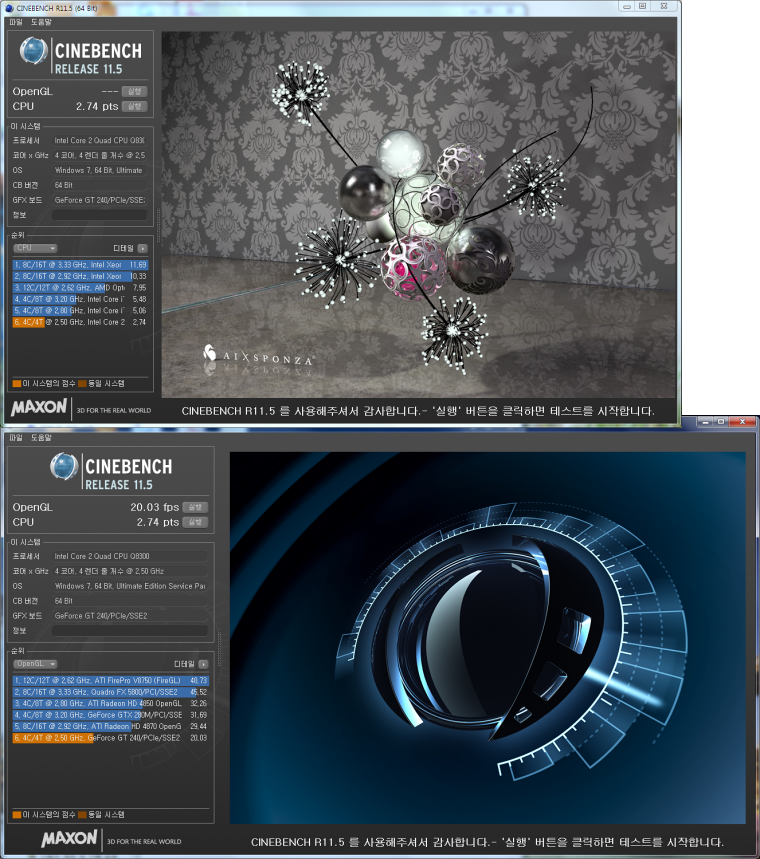Click the Cinebench globe logo in the lower window
760x859 pixels.
64,467
